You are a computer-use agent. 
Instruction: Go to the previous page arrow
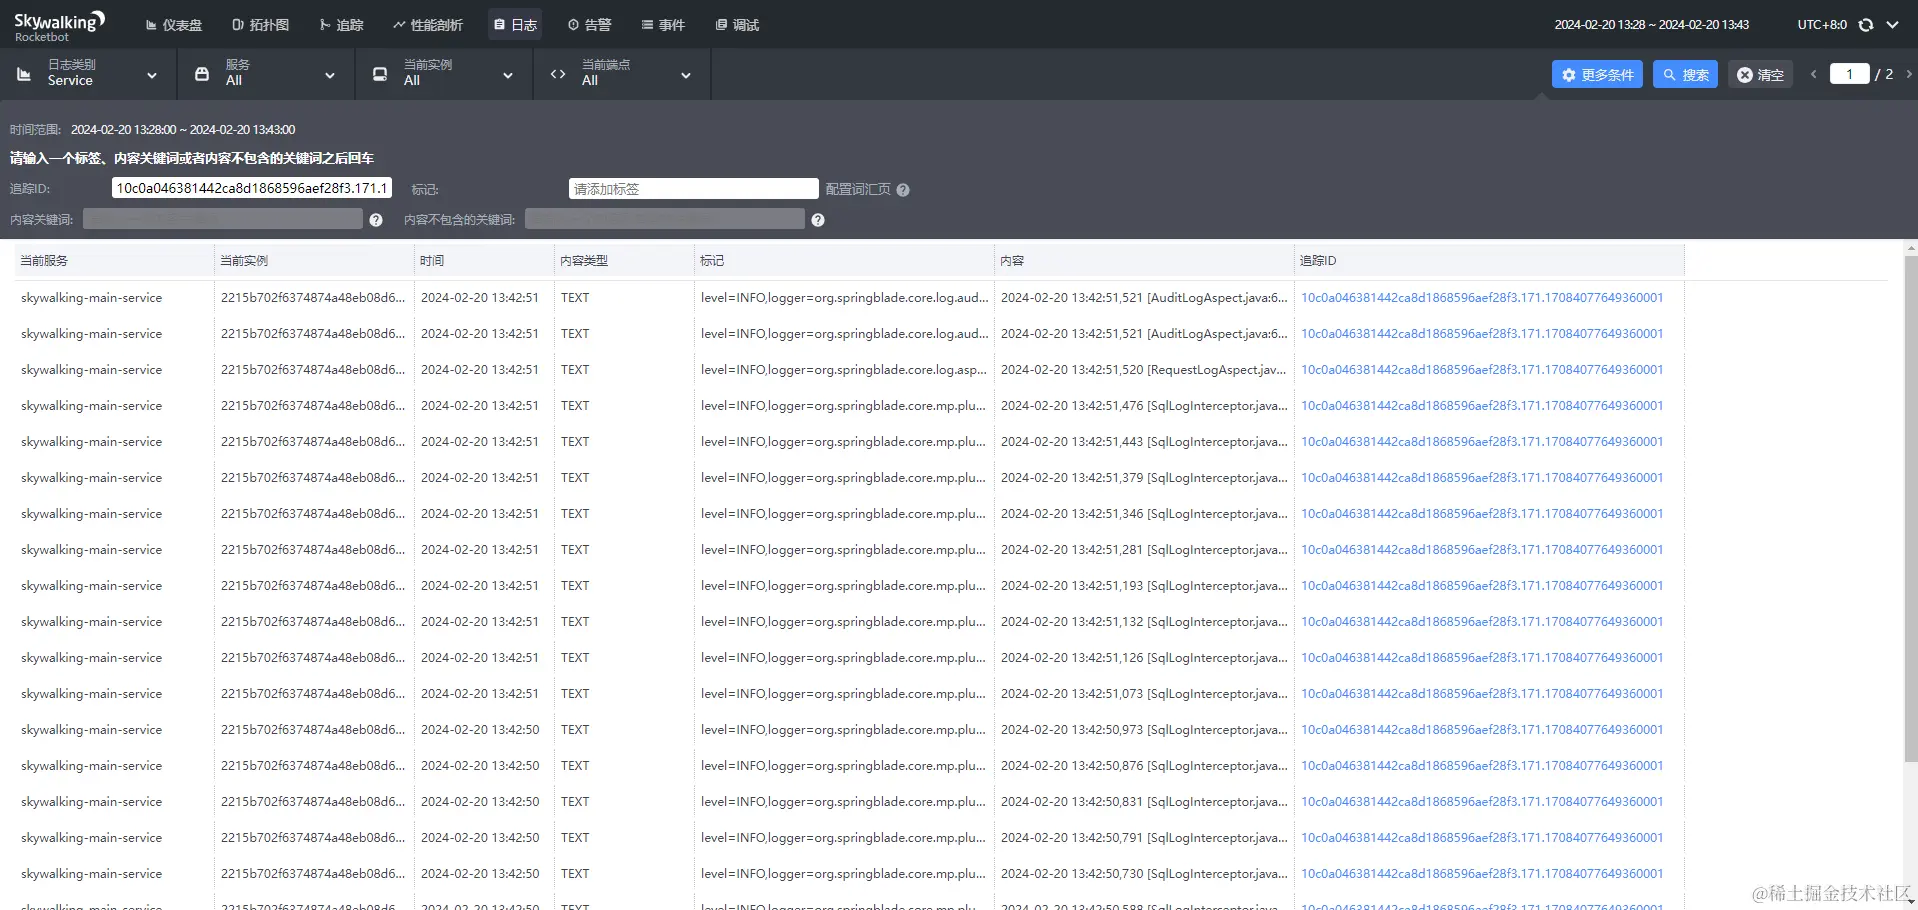[1813, 74]
